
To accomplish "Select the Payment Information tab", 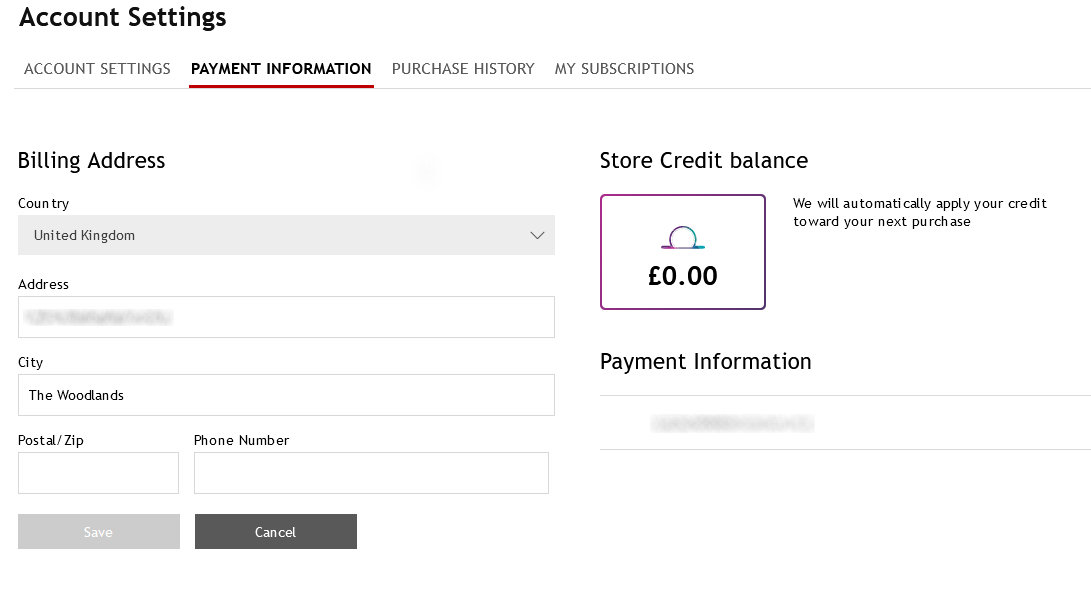I will click(281, 69).
